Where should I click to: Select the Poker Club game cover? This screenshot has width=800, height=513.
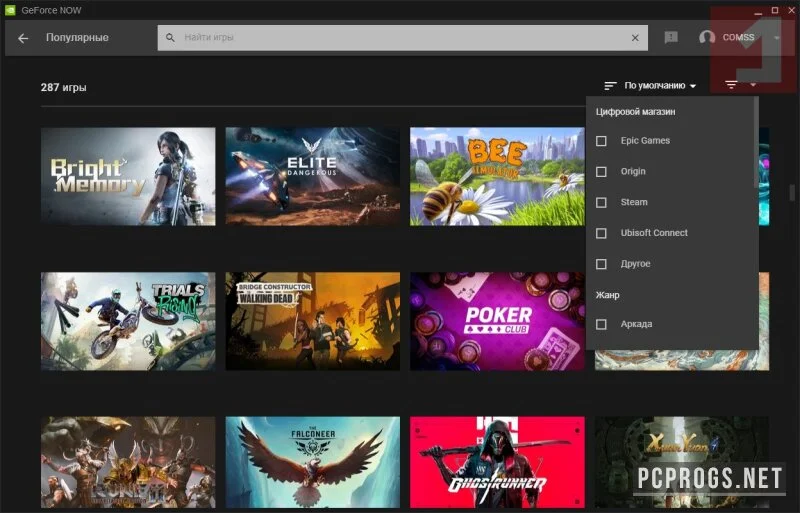[497, 321]
